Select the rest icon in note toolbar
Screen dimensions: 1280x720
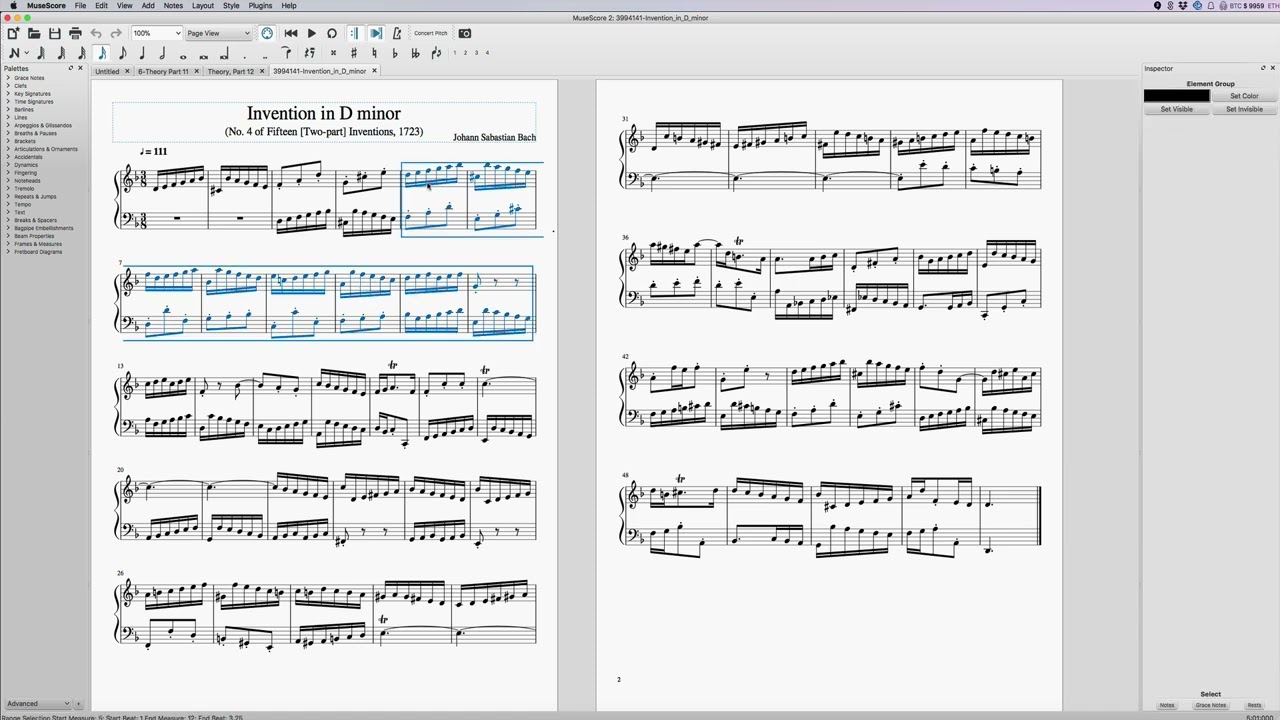(x=309, y=53)
